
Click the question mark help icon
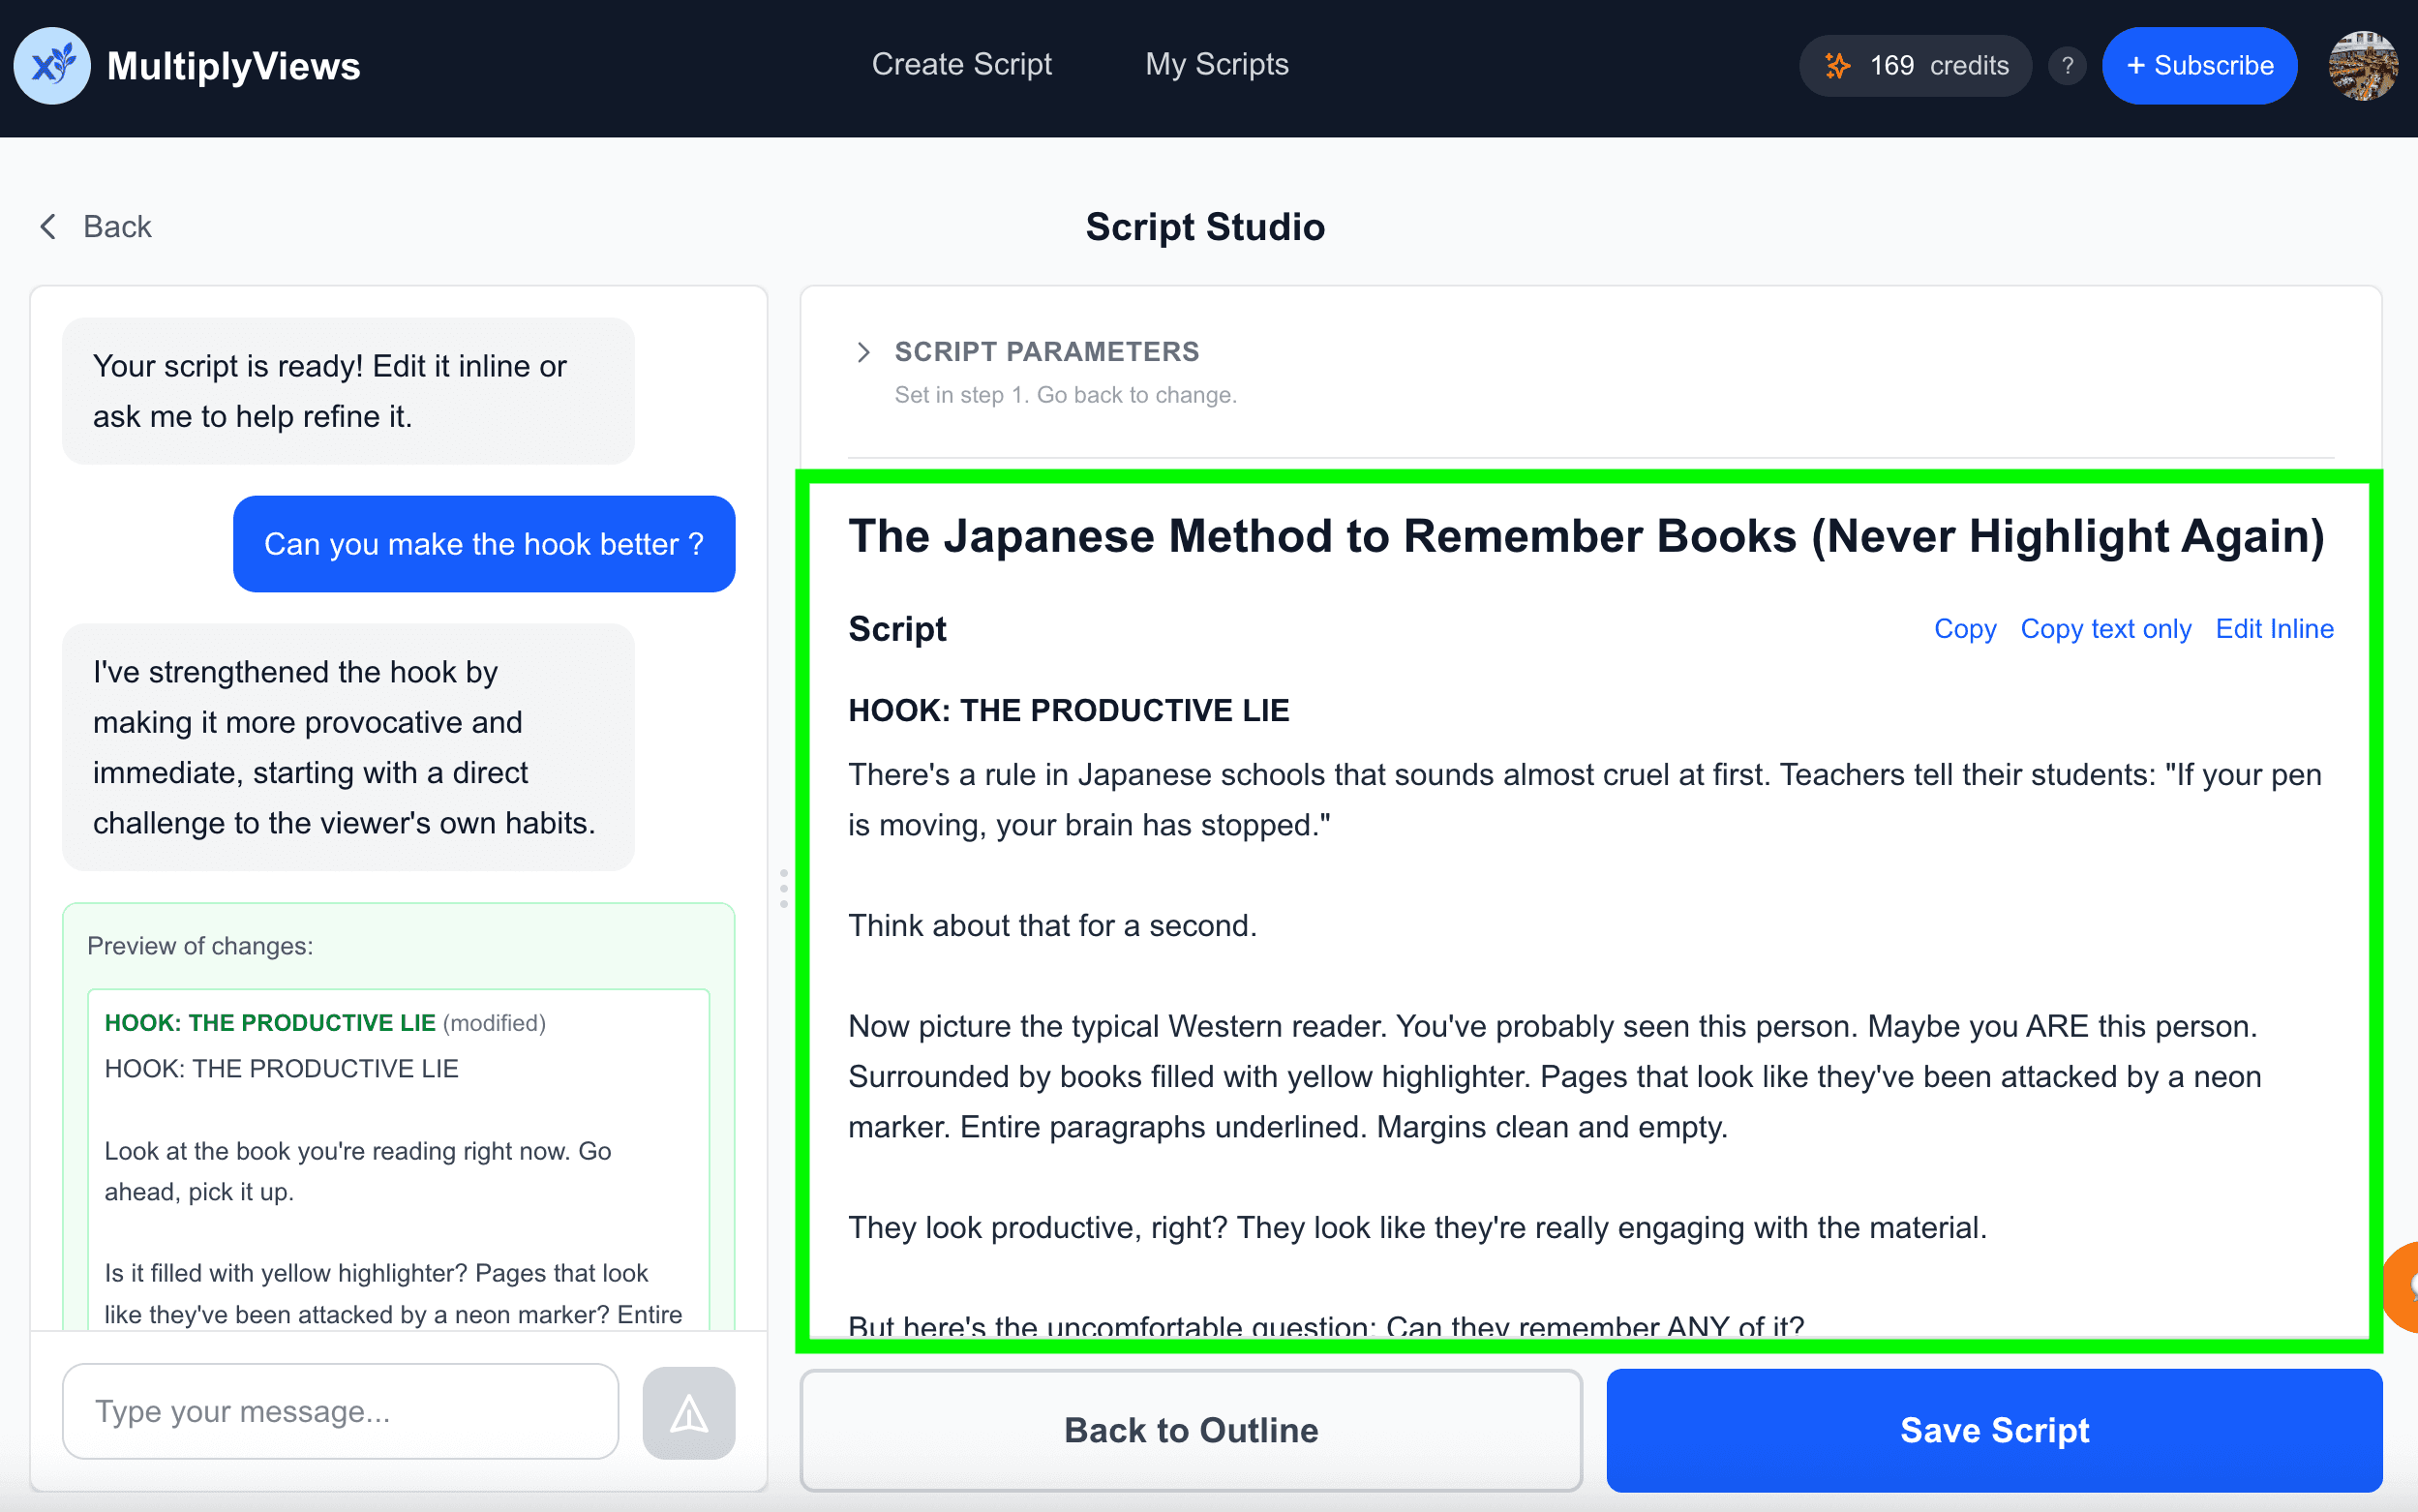pos(2066,66)
